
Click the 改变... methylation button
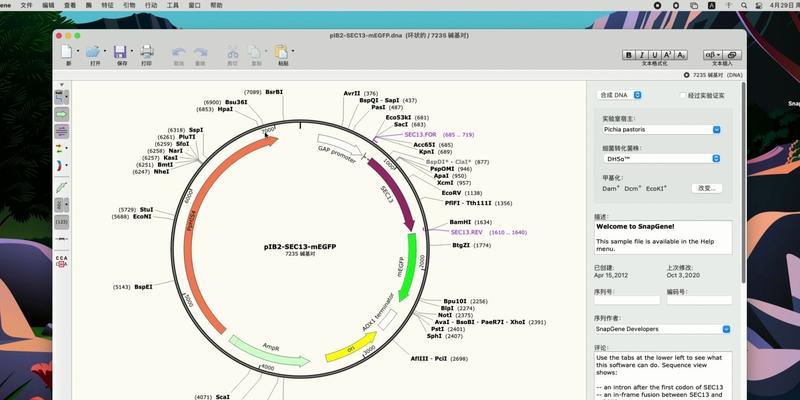707,188
